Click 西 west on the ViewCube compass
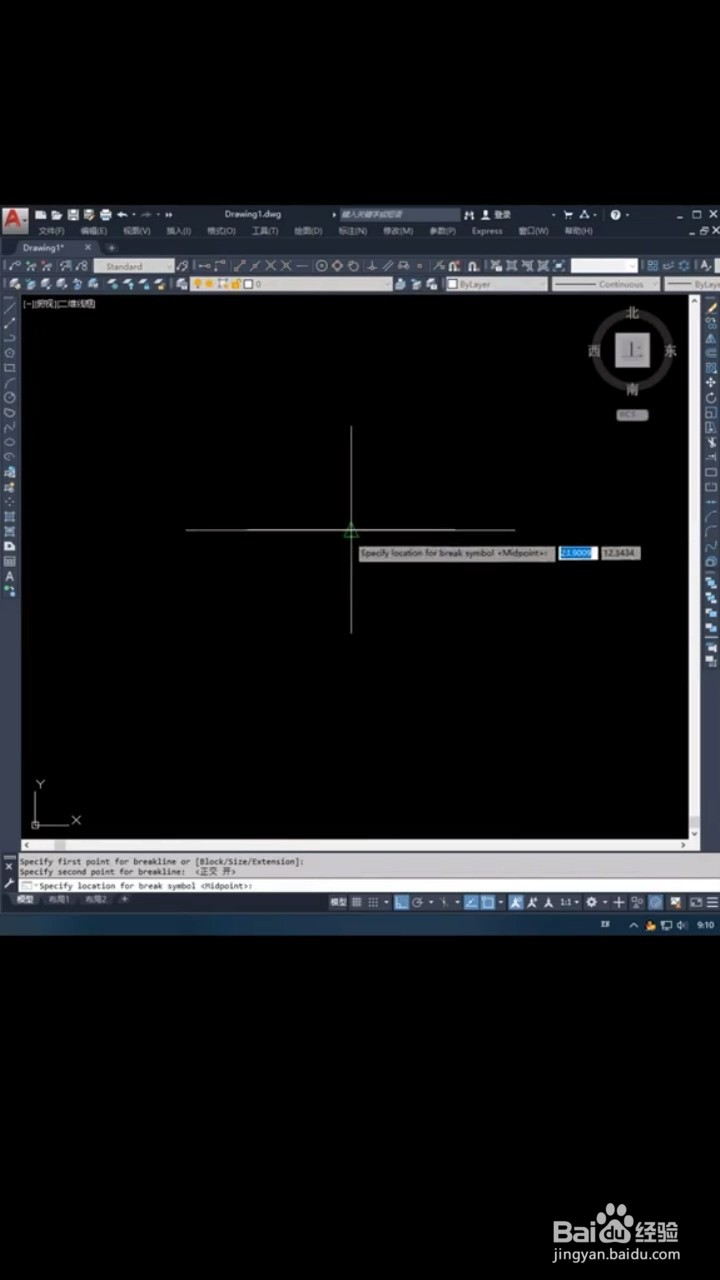The height and width of the screenshot is (1280, 720). 594,351
